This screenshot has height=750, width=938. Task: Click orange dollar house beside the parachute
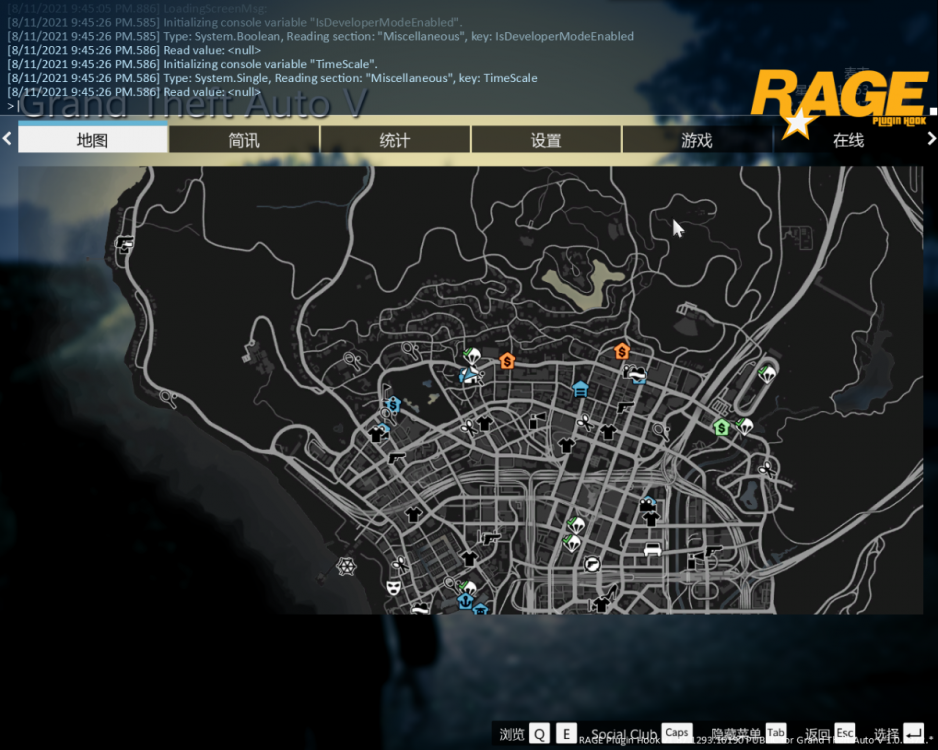click(x=507, y=361)
